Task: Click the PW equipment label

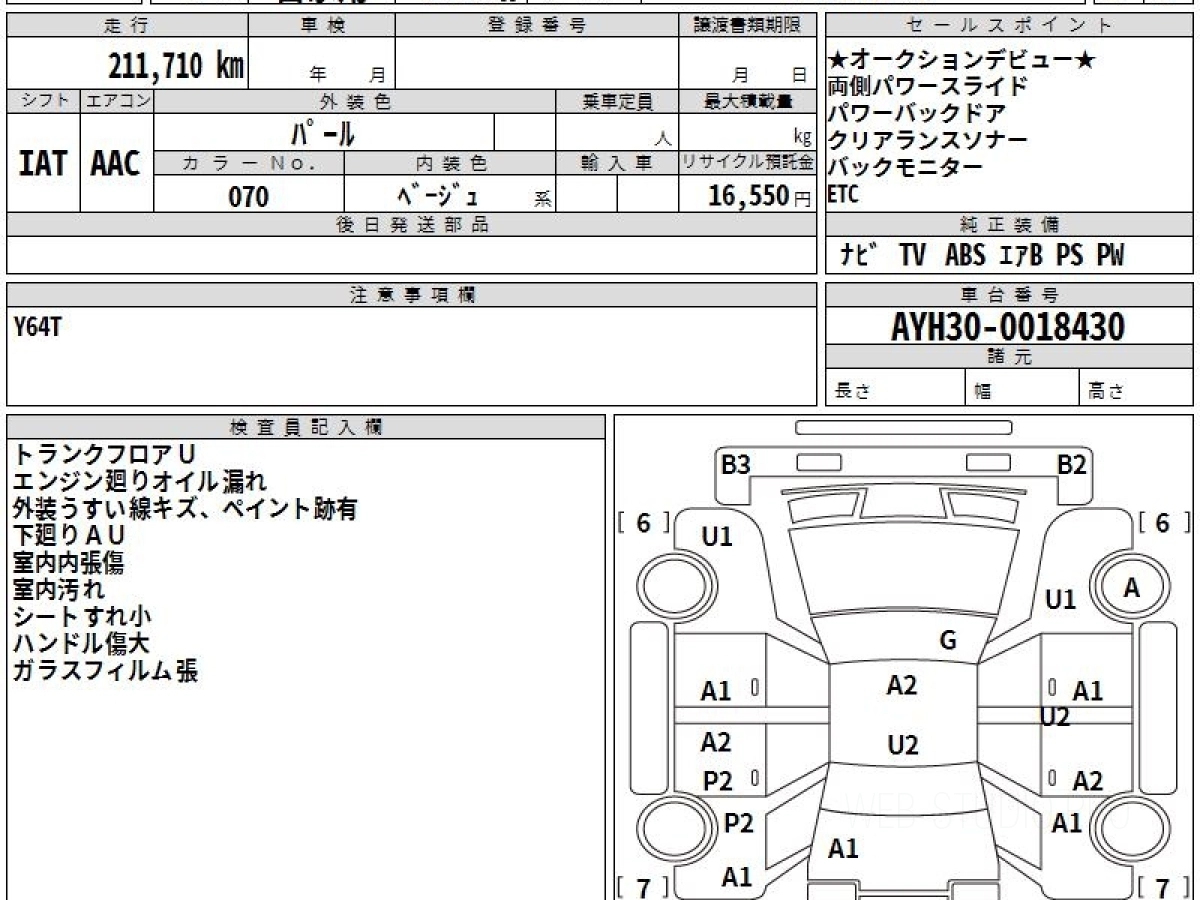Action: 1110,255
